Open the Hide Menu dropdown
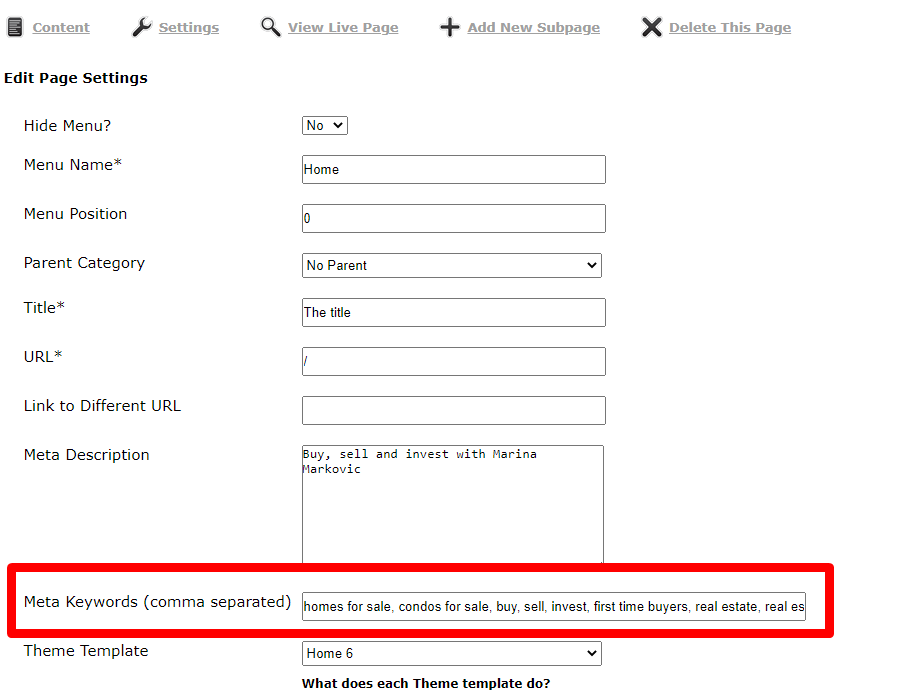898x699 pixels. pyautogui.click(x=325, y=125)
